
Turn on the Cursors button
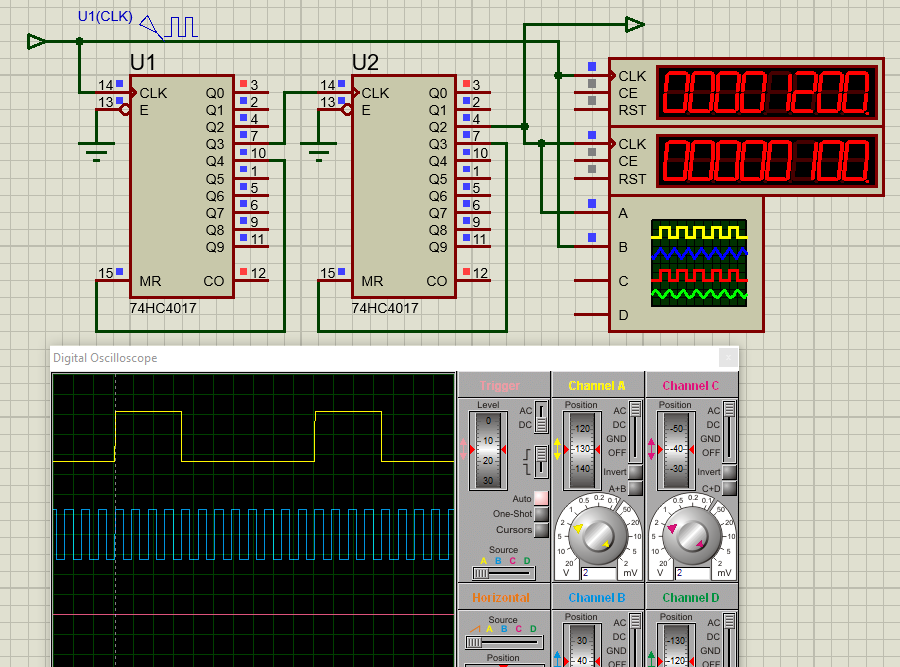pos(541,530)
